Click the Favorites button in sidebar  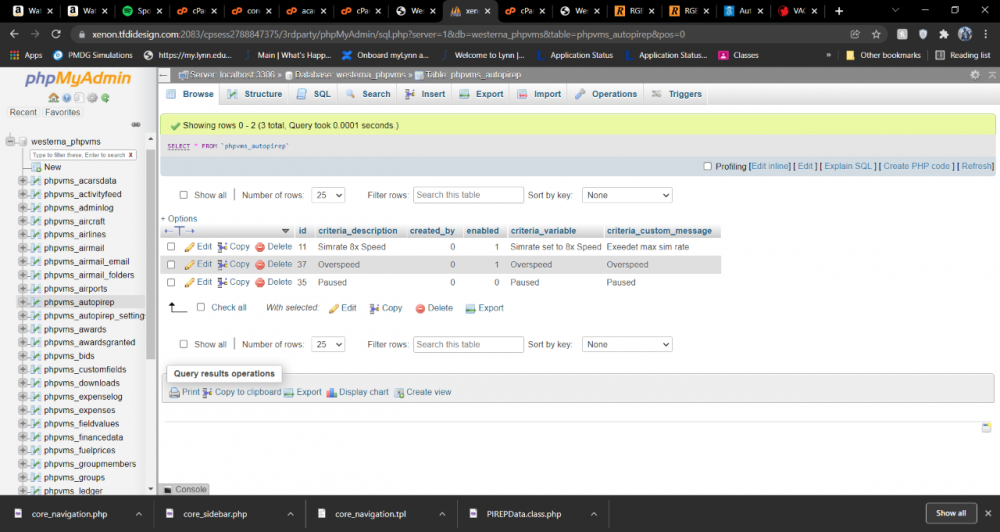click(x=62, y=112)
